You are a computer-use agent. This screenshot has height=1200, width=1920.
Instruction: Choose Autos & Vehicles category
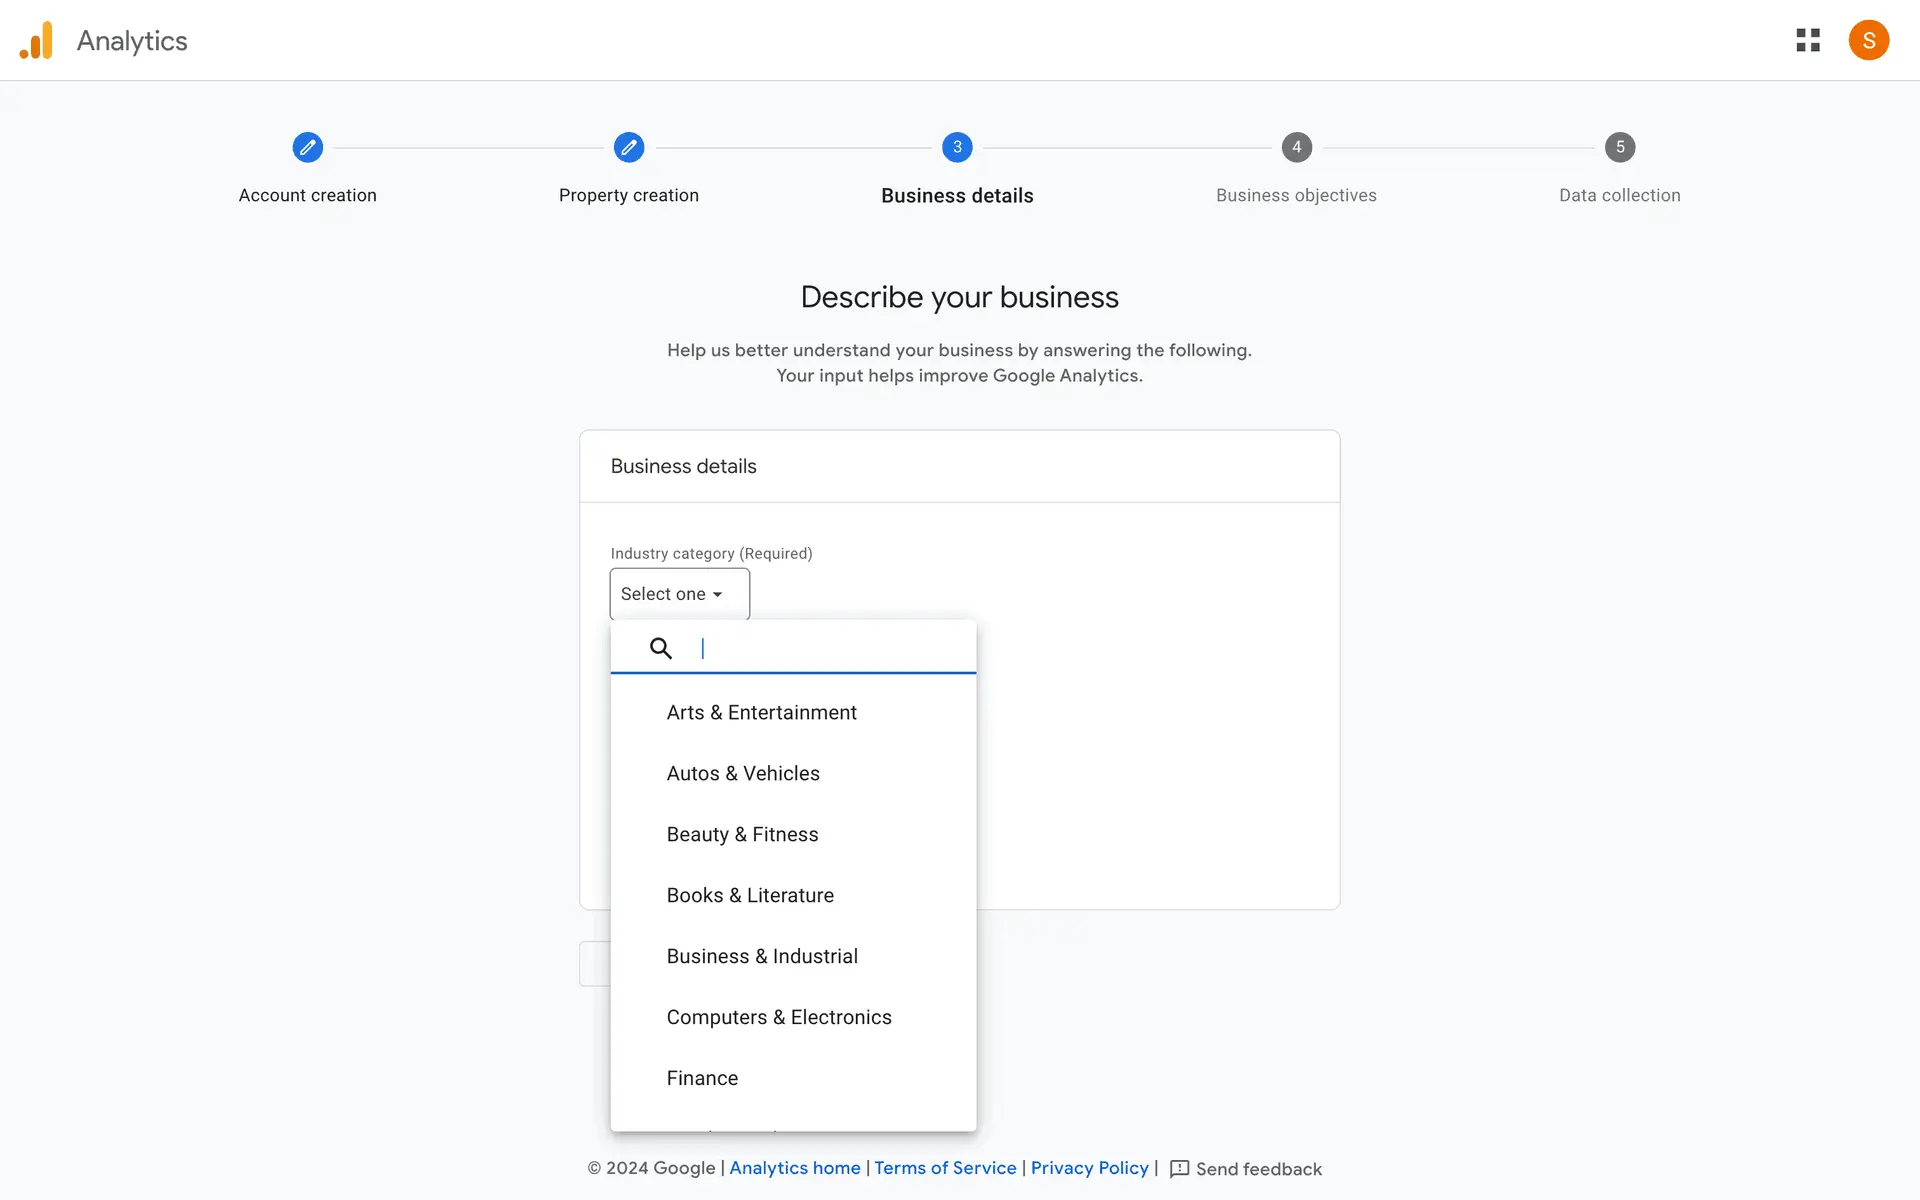[743, 774]
